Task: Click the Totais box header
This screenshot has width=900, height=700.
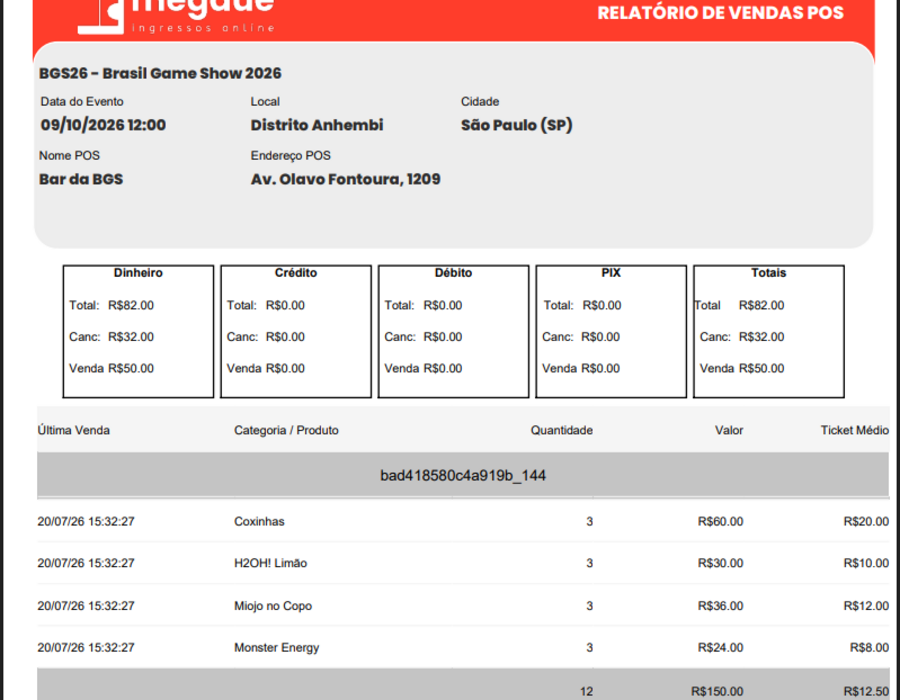Action: (x=769, y=273)
